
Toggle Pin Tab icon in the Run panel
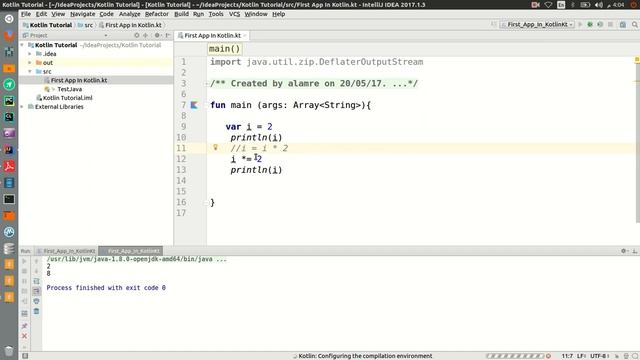tap(24, 326)
